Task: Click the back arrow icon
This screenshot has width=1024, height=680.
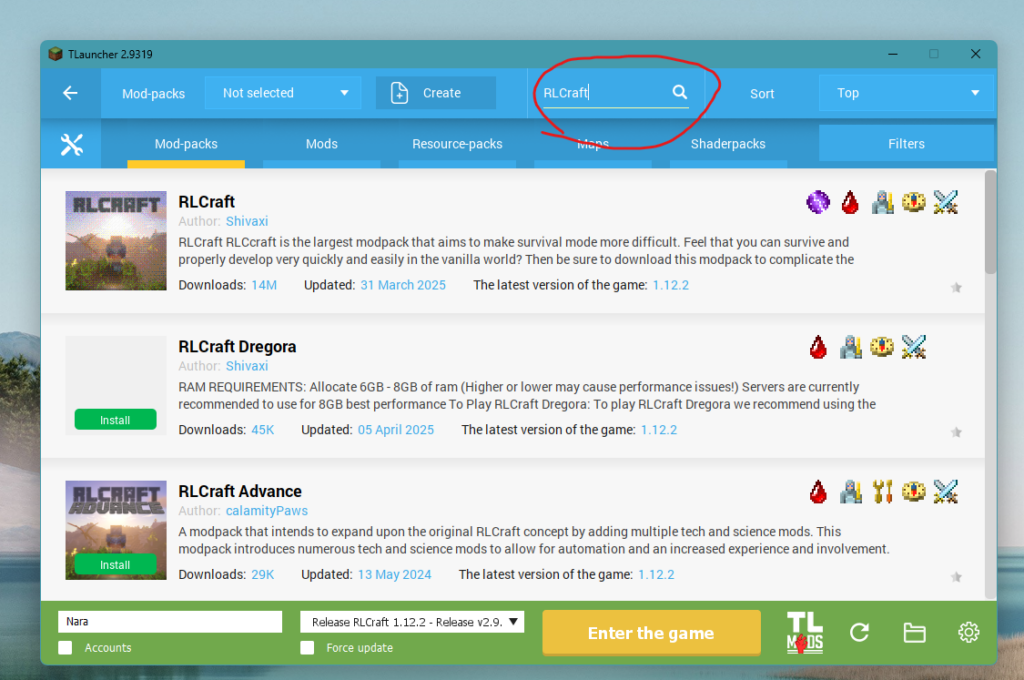Action: coord(70,93)
